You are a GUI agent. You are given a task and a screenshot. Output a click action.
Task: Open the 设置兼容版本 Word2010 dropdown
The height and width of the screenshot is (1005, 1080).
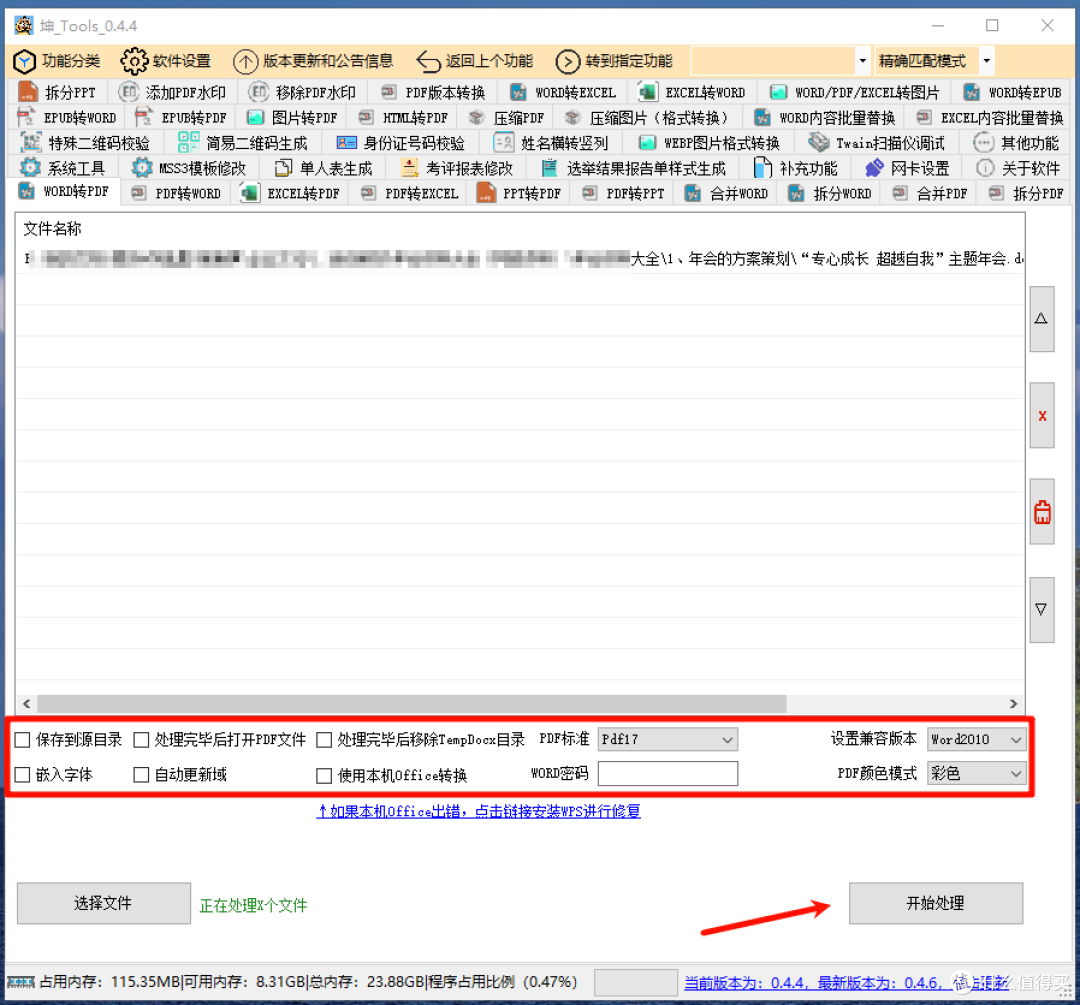976,739
